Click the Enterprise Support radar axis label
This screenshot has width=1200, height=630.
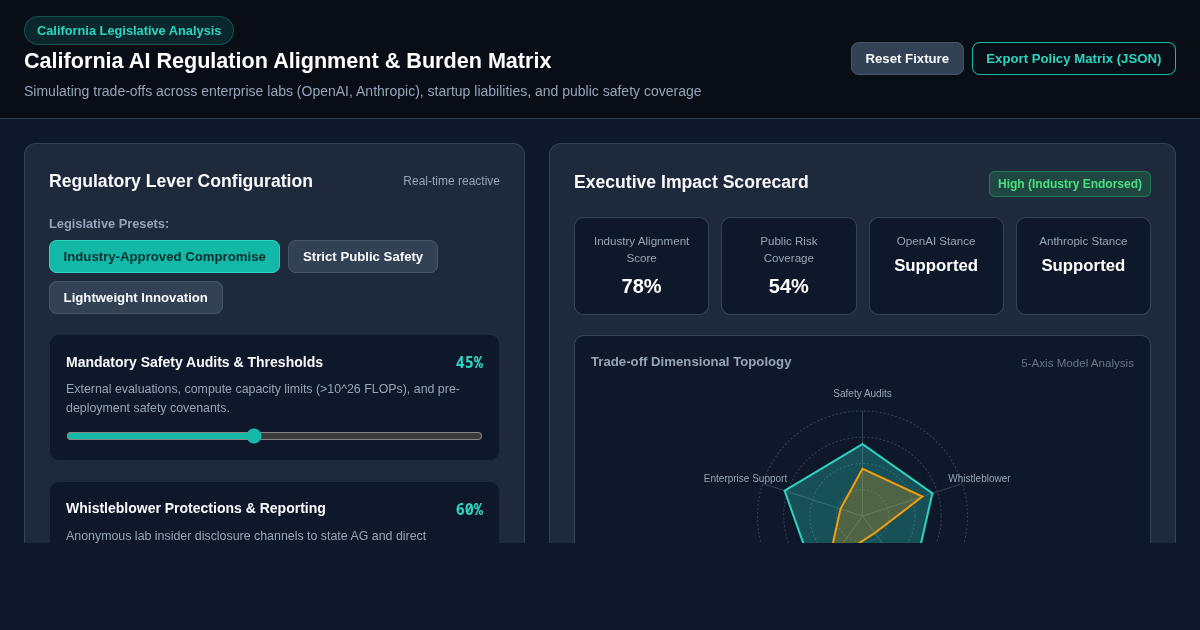click(745, 478)
